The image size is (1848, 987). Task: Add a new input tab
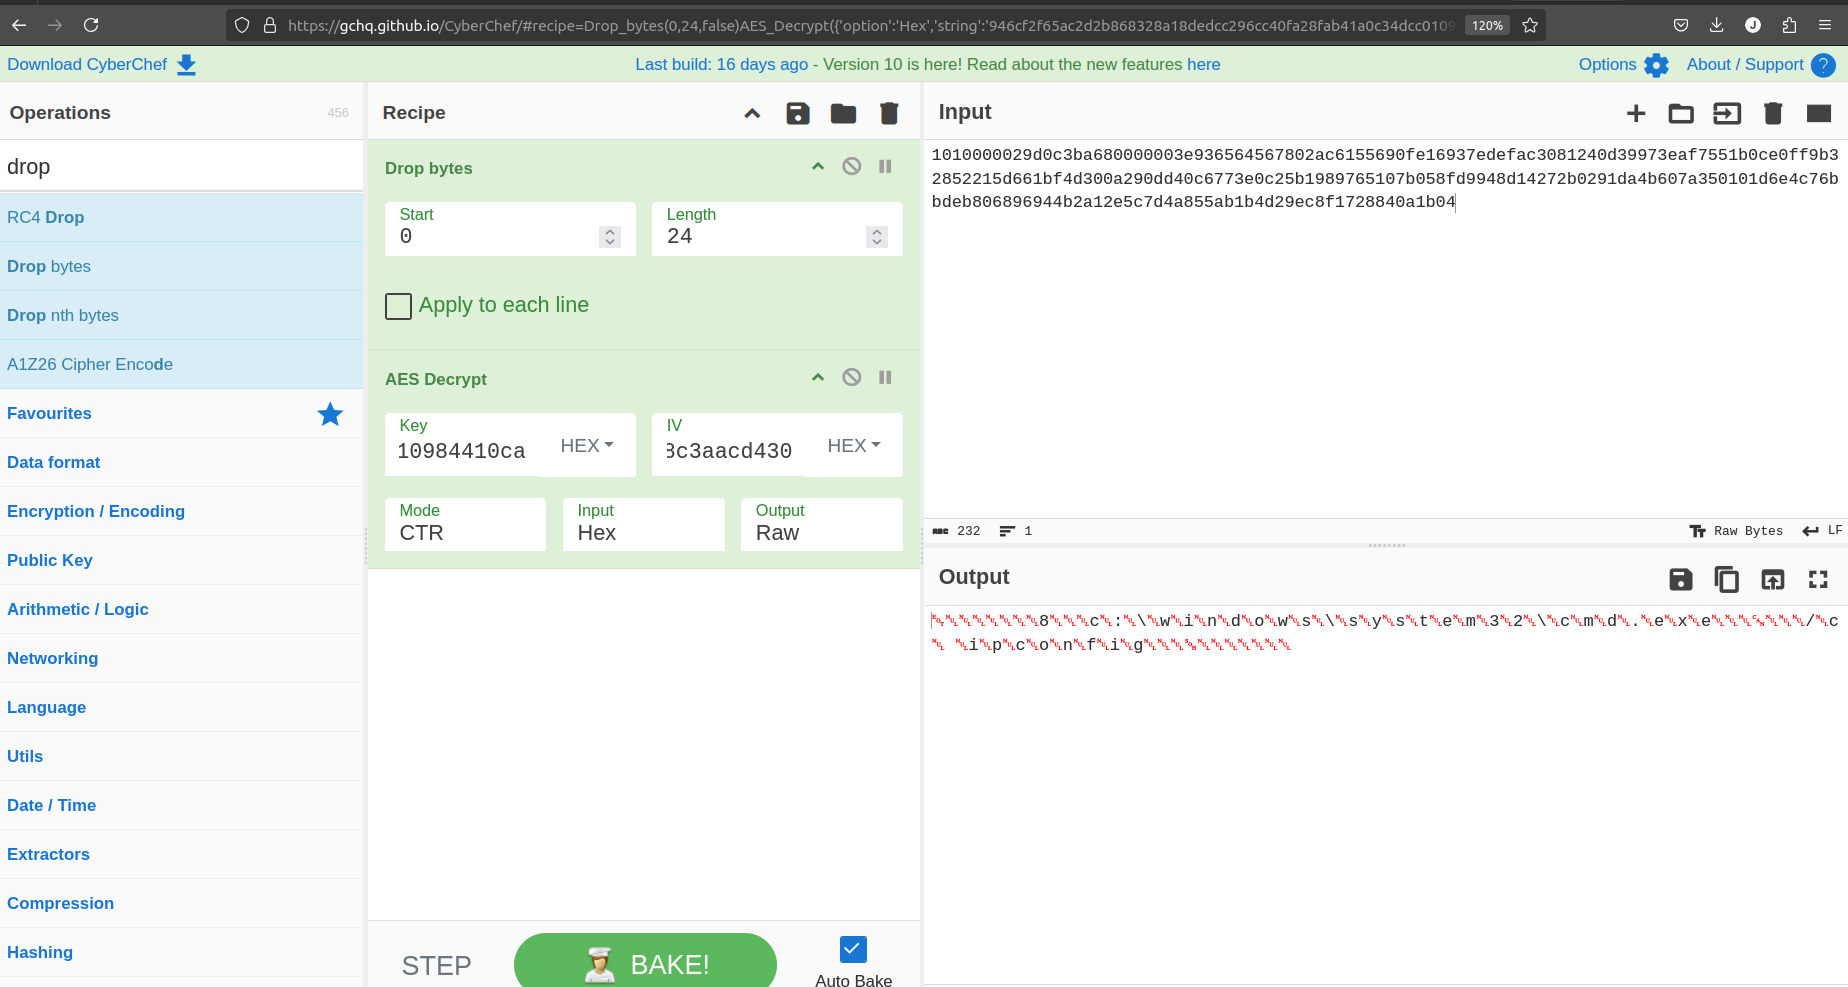pyautogui.click(x=1635, y=113)
